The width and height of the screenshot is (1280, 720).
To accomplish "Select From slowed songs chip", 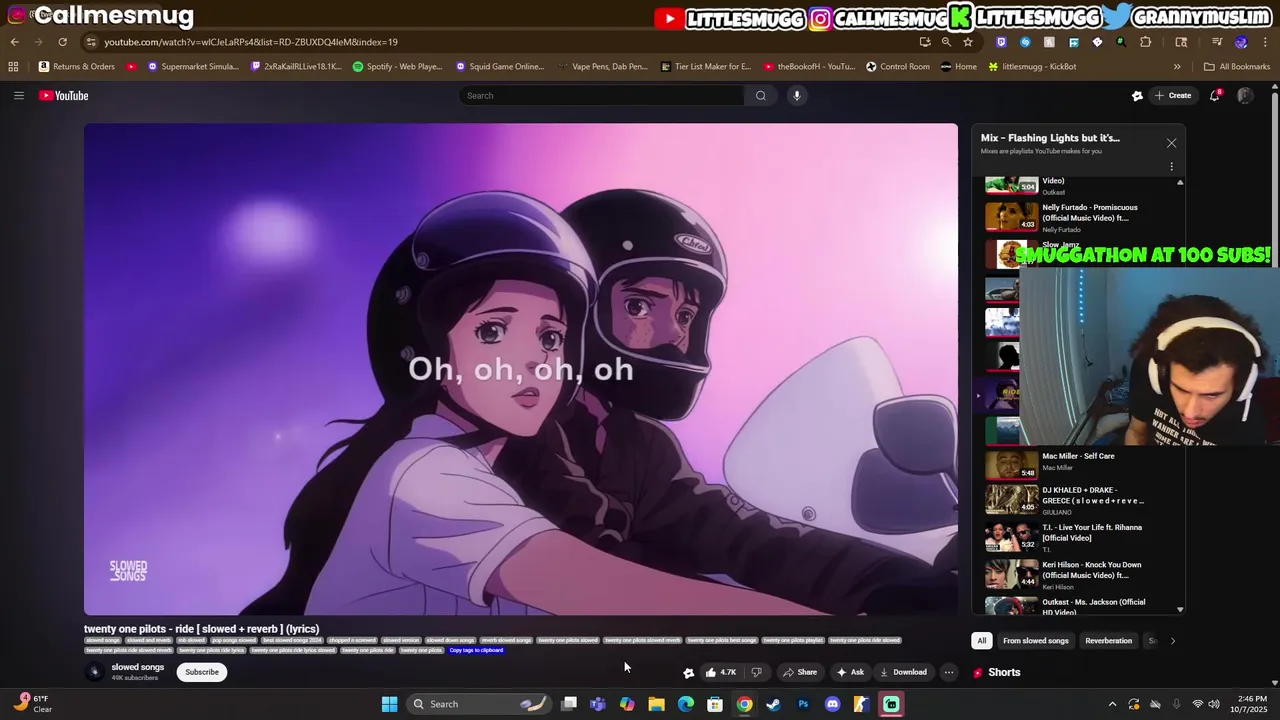I will (x=1036, y=641).
